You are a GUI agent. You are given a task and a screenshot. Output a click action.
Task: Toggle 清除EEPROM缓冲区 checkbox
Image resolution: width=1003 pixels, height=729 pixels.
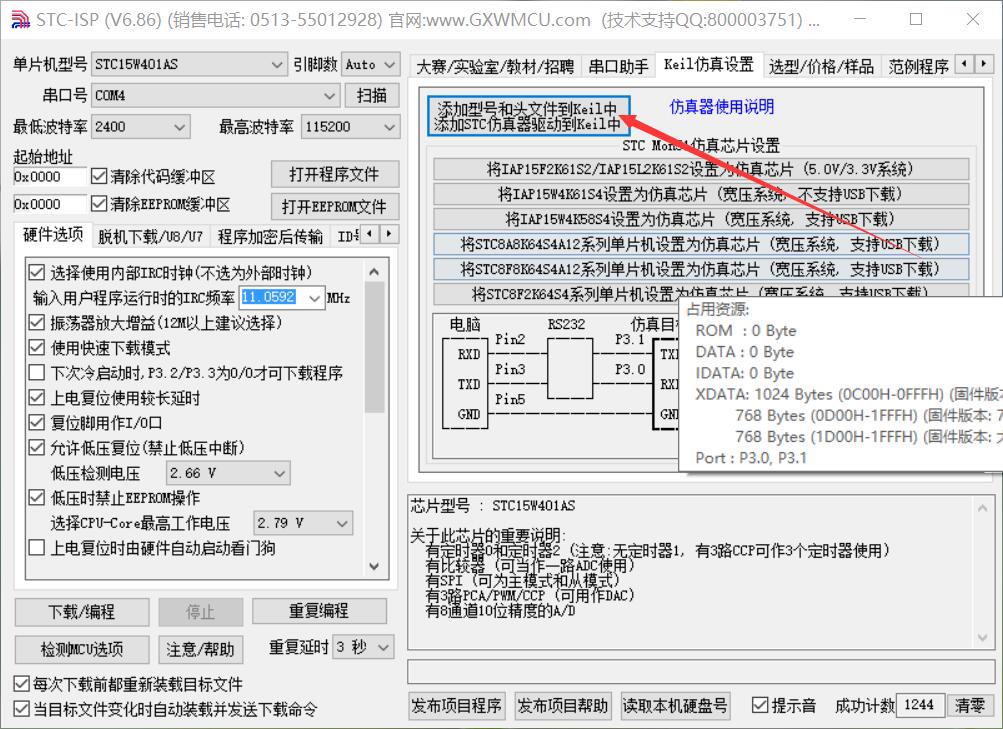click(x=99, y=204)
